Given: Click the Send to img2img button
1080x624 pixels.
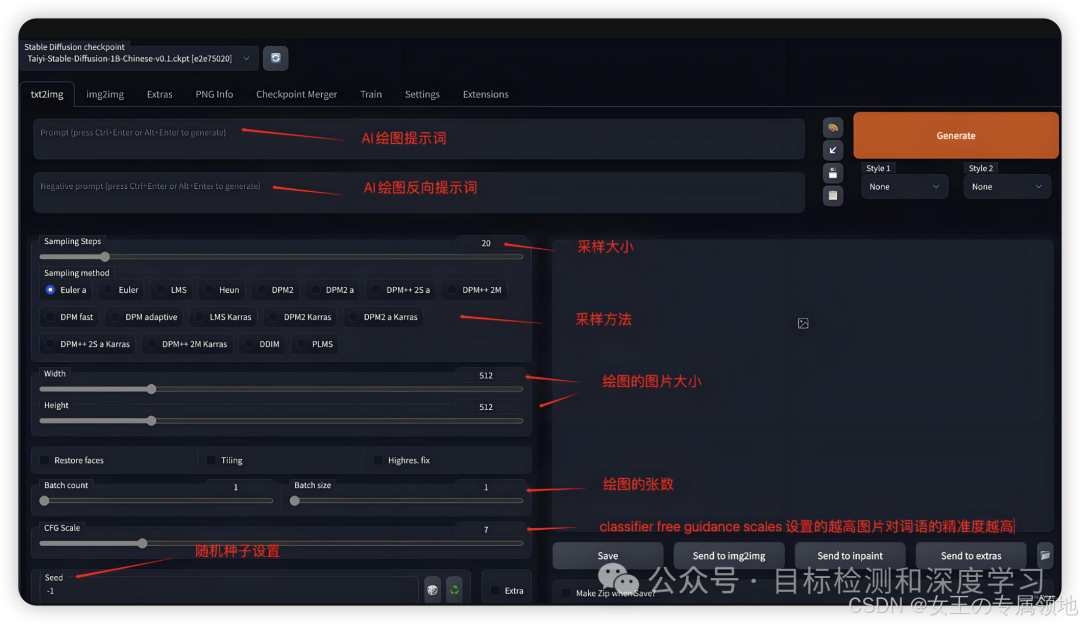Looking at the screenshot, I should (x=729, y=556).
